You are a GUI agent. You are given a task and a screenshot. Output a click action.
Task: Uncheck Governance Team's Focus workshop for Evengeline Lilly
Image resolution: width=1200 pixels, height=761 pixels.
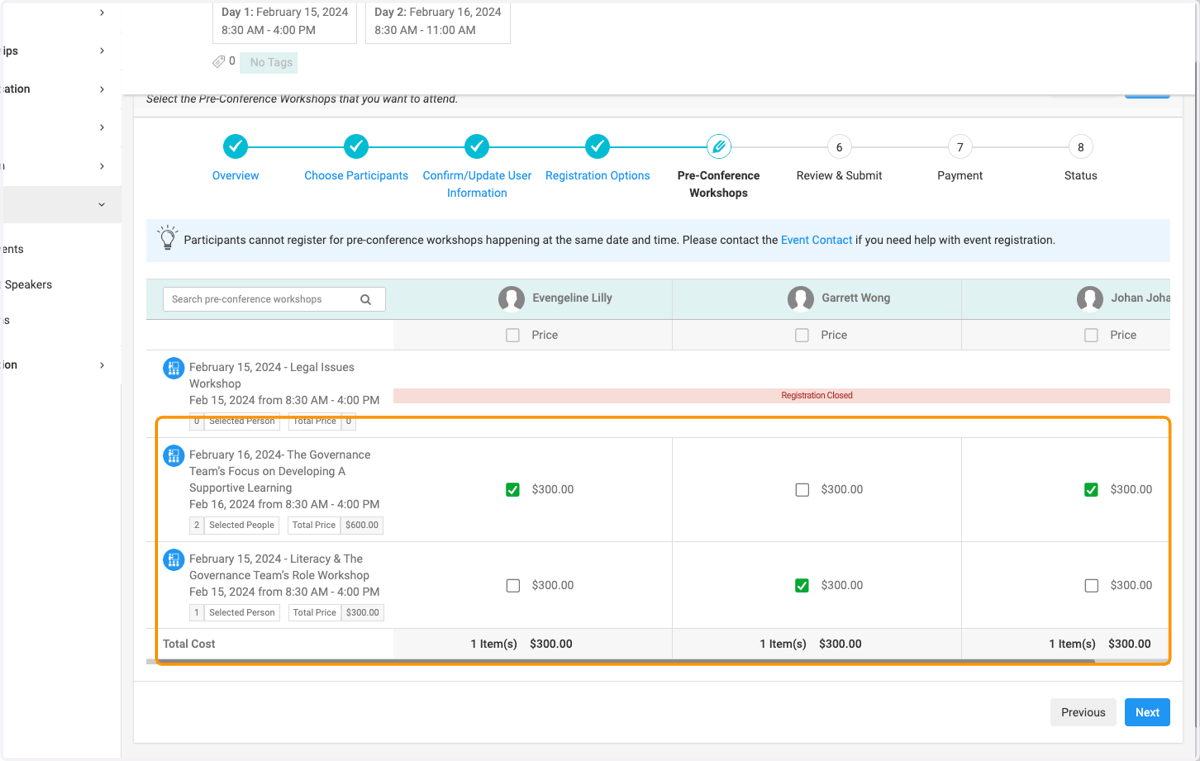pyautogui.click(x=513, y=490)
